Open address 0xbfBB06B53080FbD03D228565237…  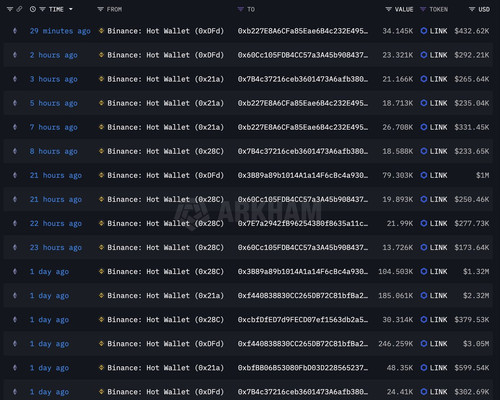tap(303, 368)
